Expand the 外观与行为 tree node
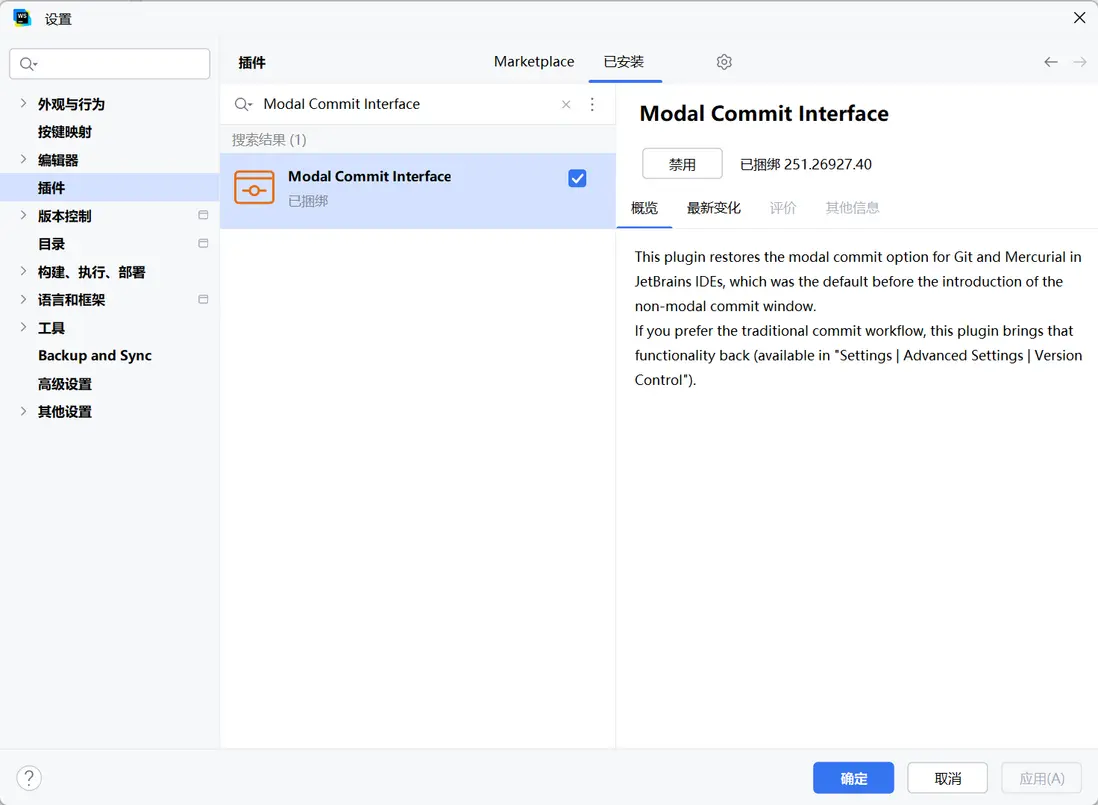The width and height of the screenshot is (1098, 805). click(x=24, y=103)
